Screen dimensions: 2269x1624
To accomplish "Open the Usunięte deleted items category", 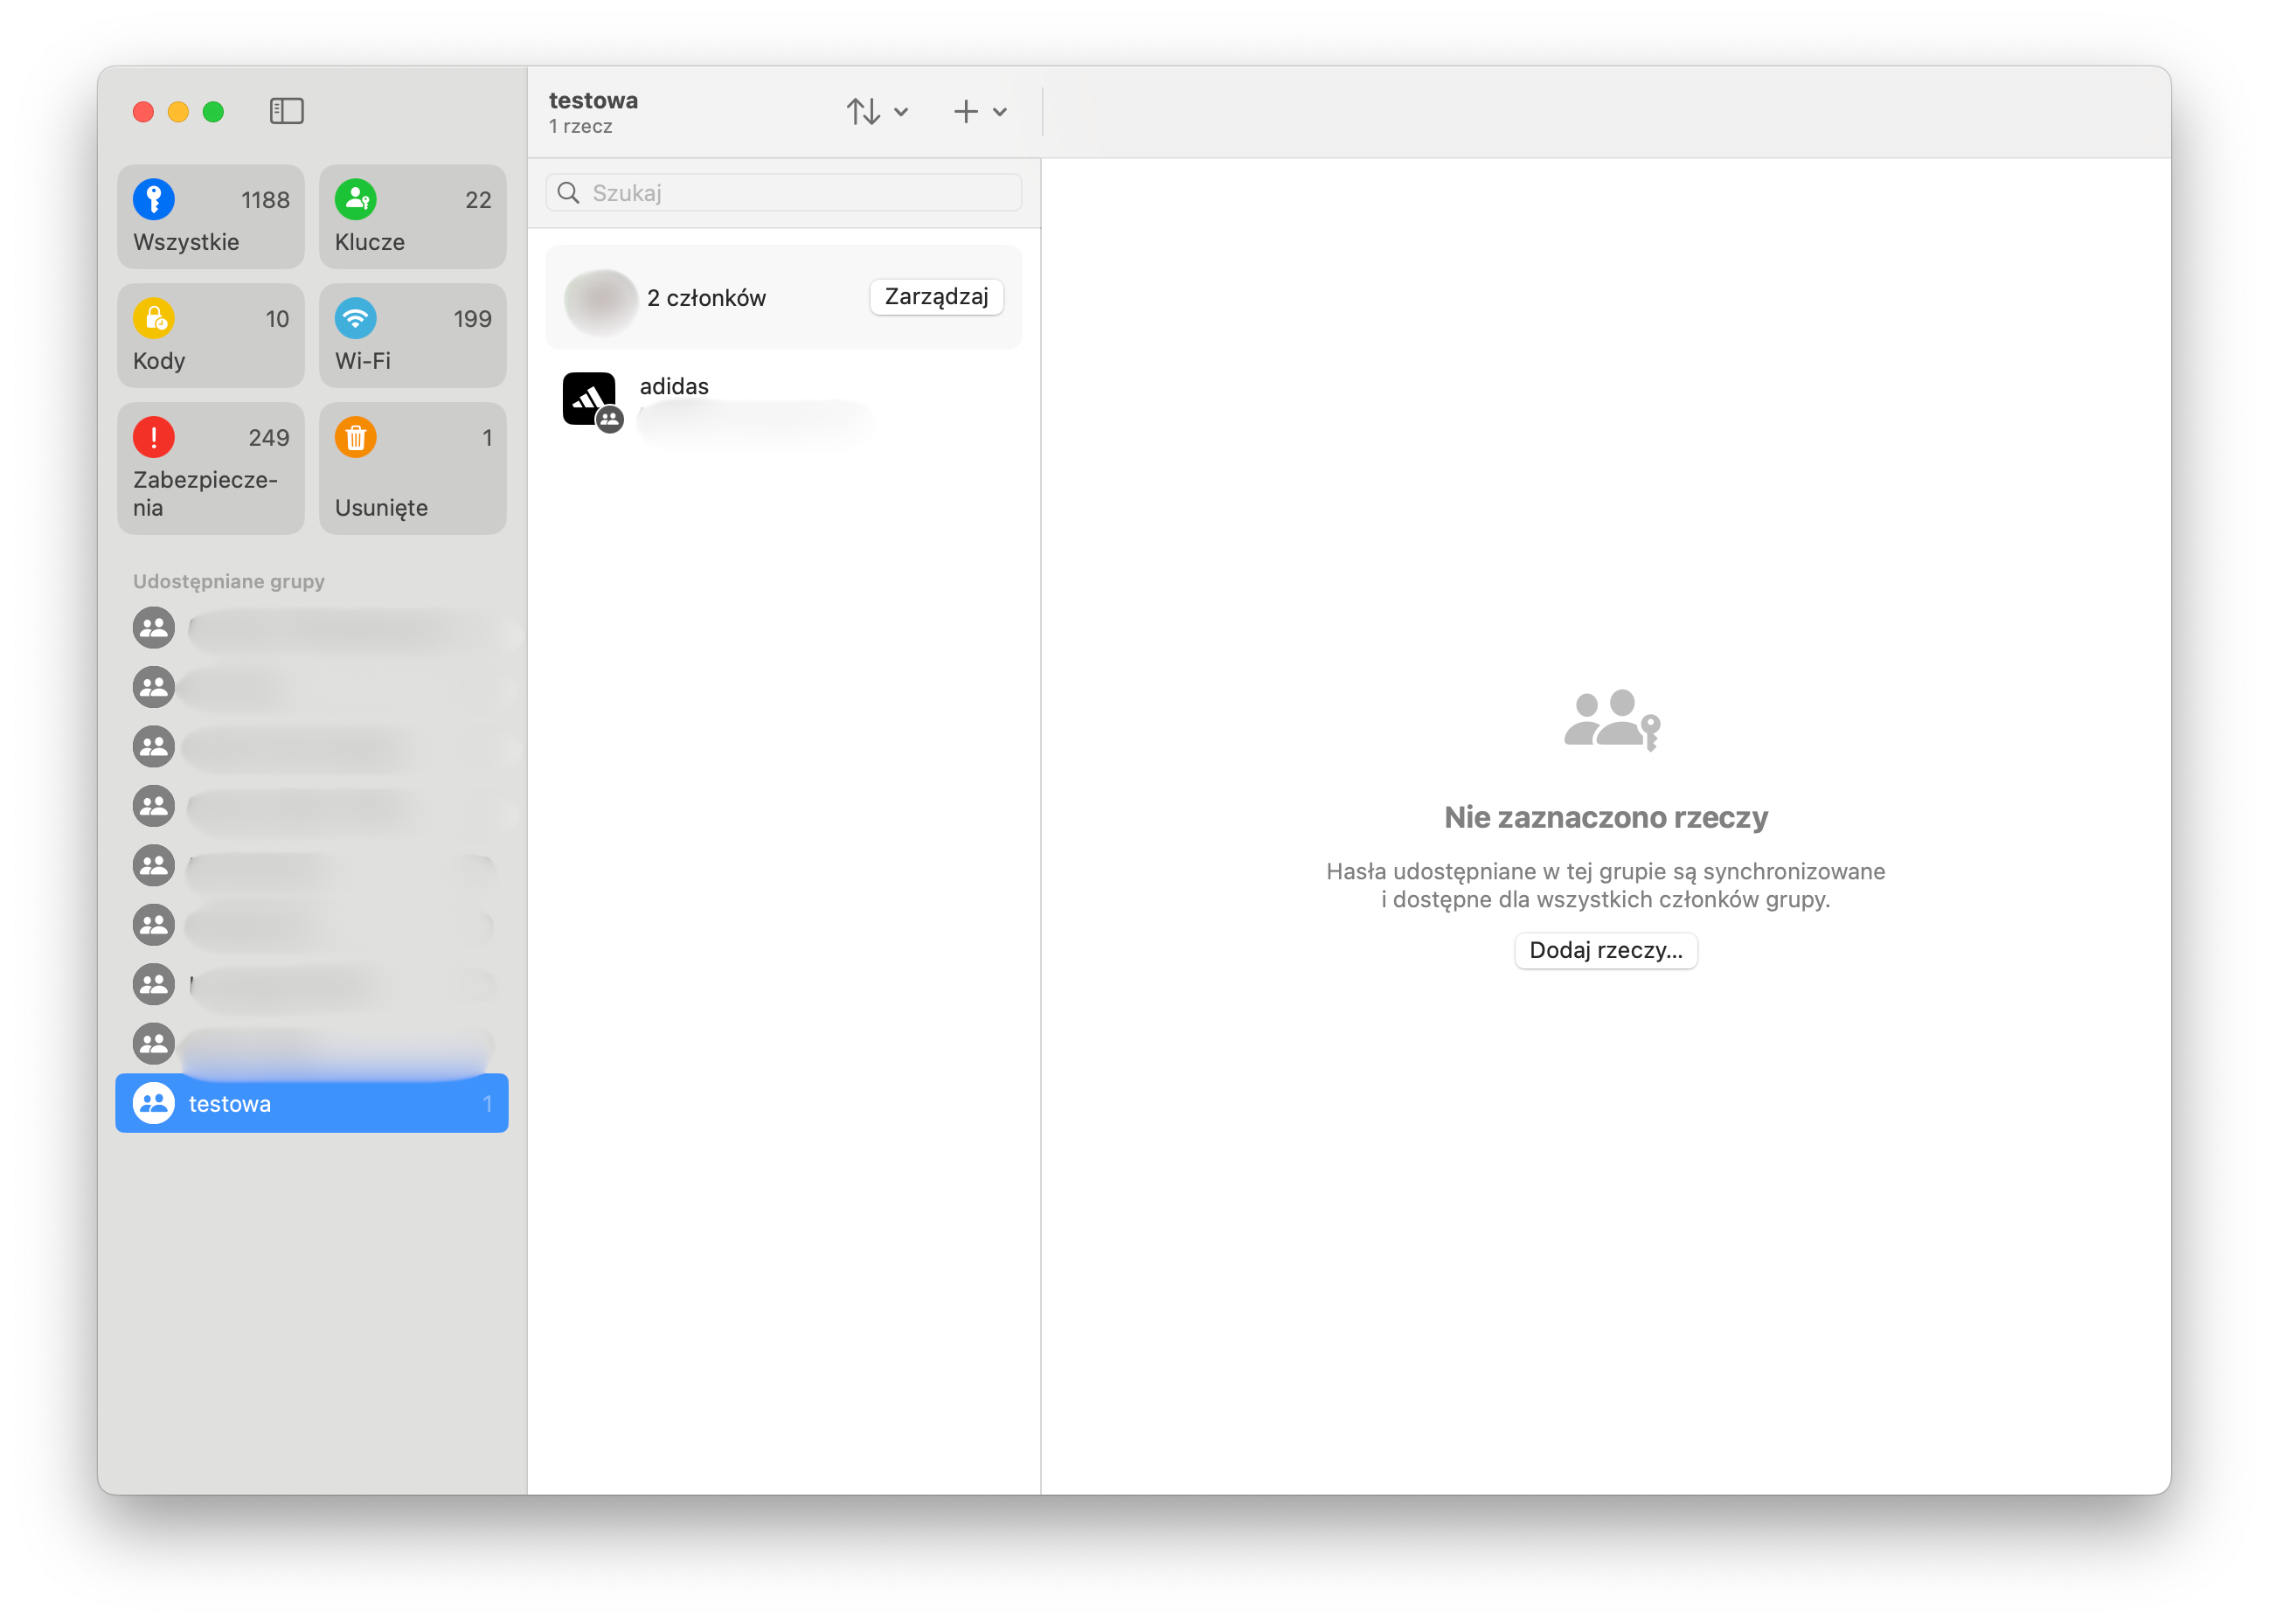I will pos(412,469).
